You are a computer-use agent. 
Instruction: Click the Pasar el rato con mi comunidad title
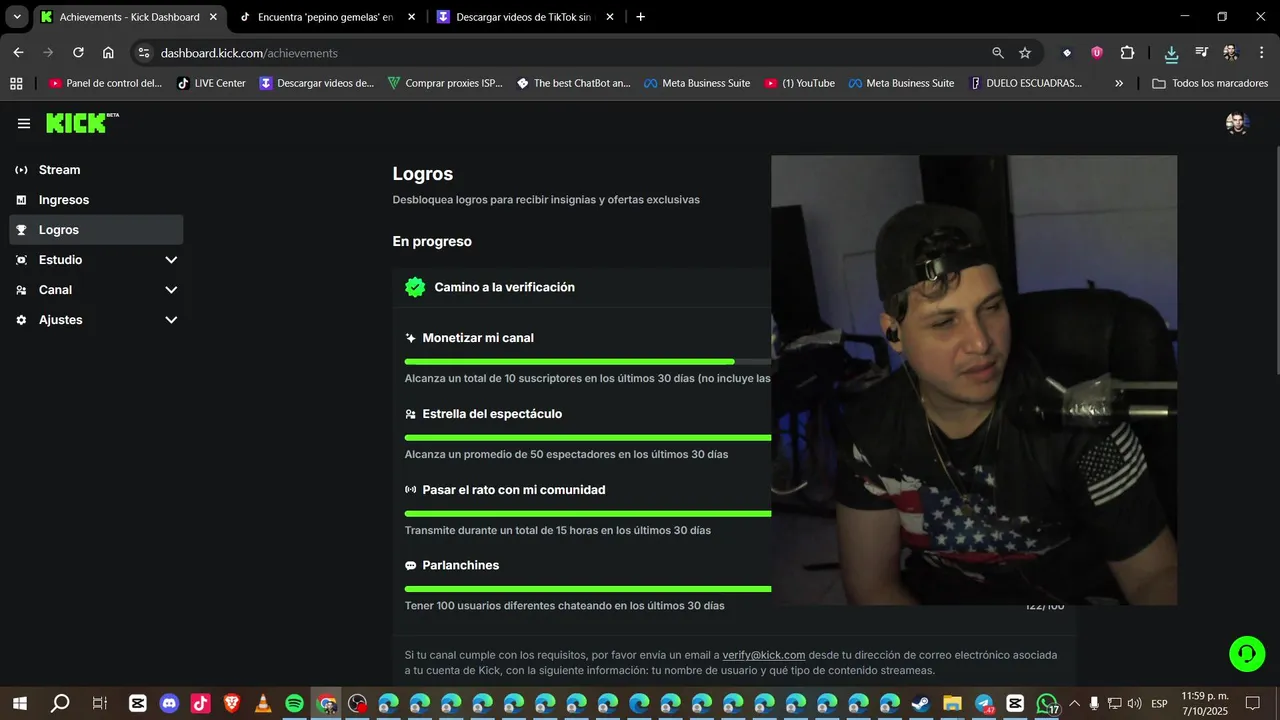514,490
